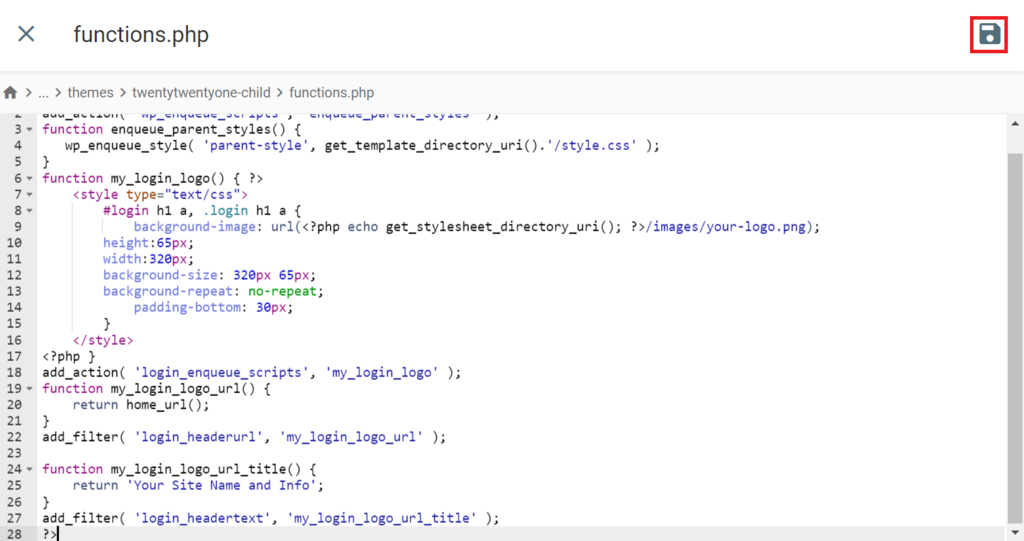The height and width of the screenshot is (541, 1024).
Task: Click the vertical scrollbar thumb
Action: tap(1015, 338)
